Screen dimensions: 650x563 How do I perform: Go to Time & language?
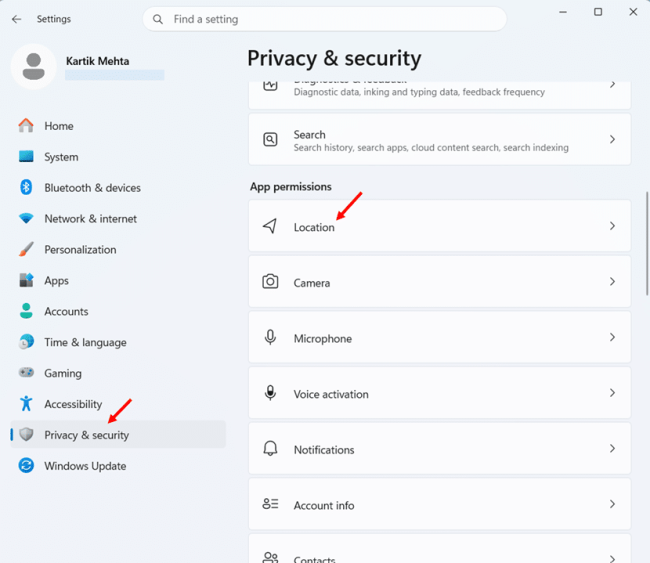118,342
